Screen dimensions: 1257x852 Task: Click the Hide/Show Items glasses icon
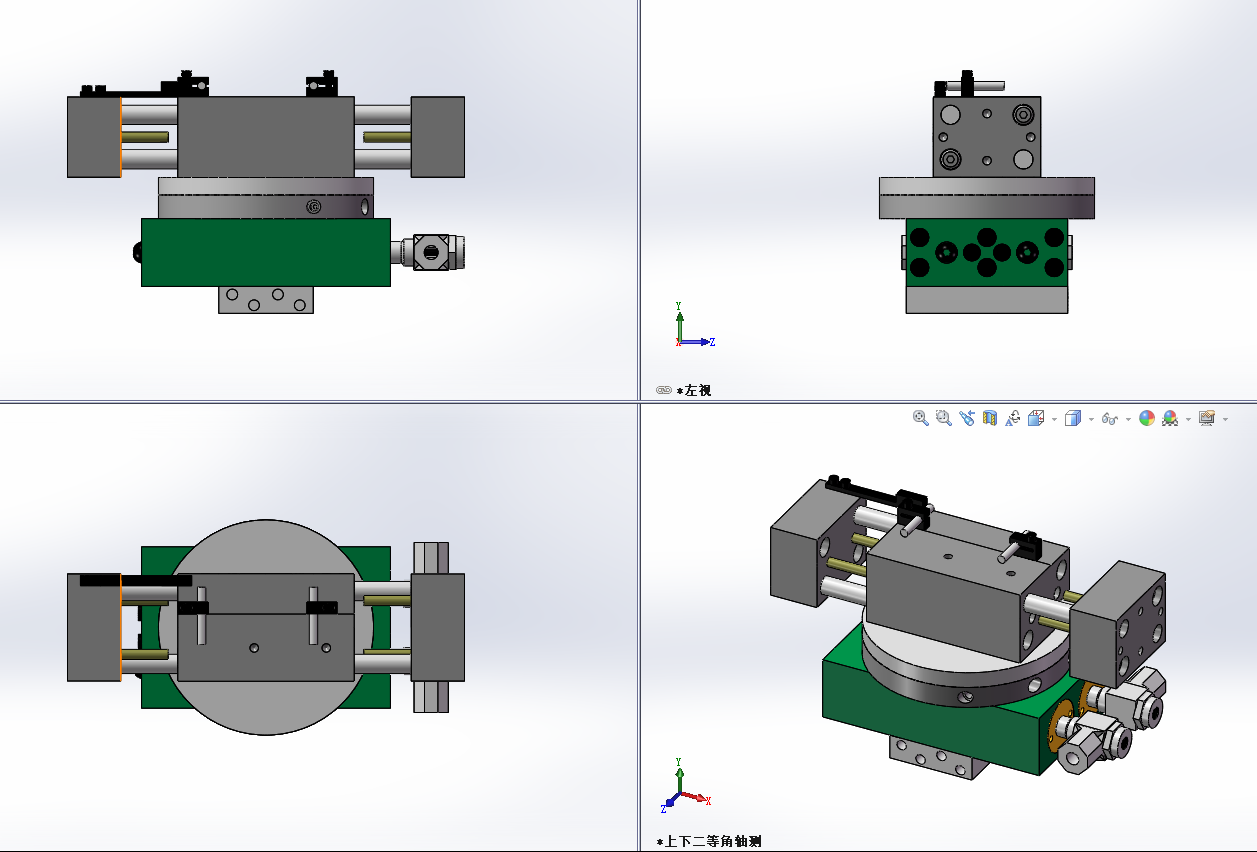click(1109, 419)
